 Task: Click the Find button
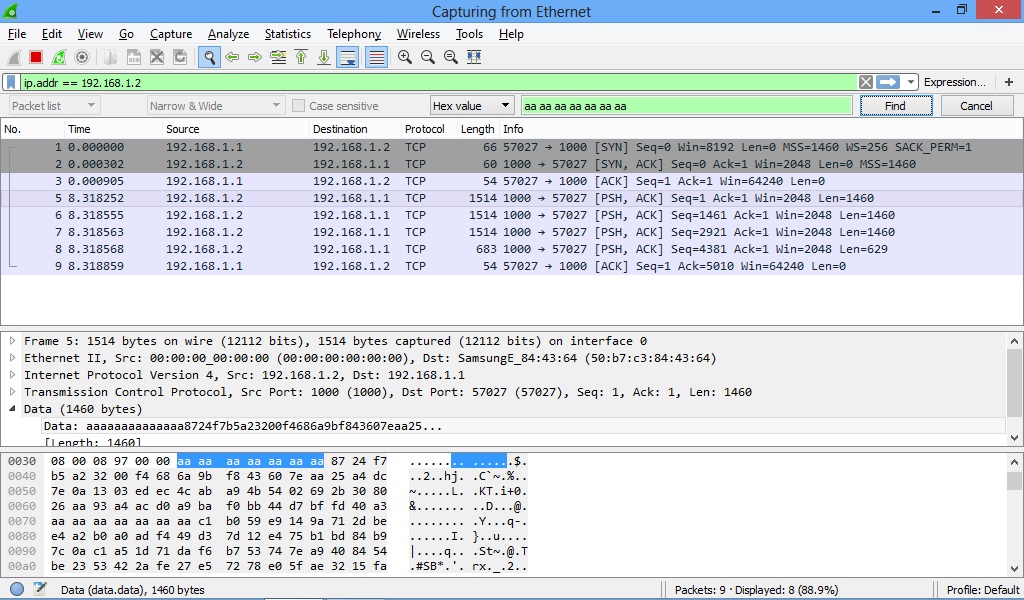pos(895,106)
